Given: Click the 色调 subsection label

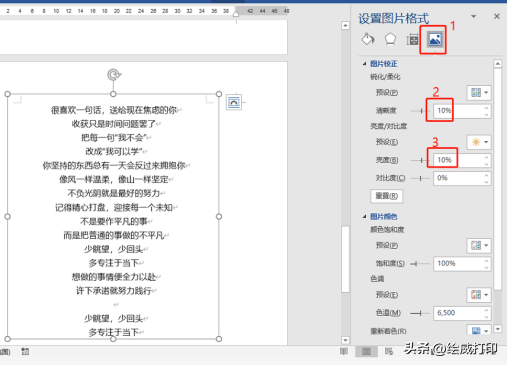Looking at the screenshot, I should [377, 279].
